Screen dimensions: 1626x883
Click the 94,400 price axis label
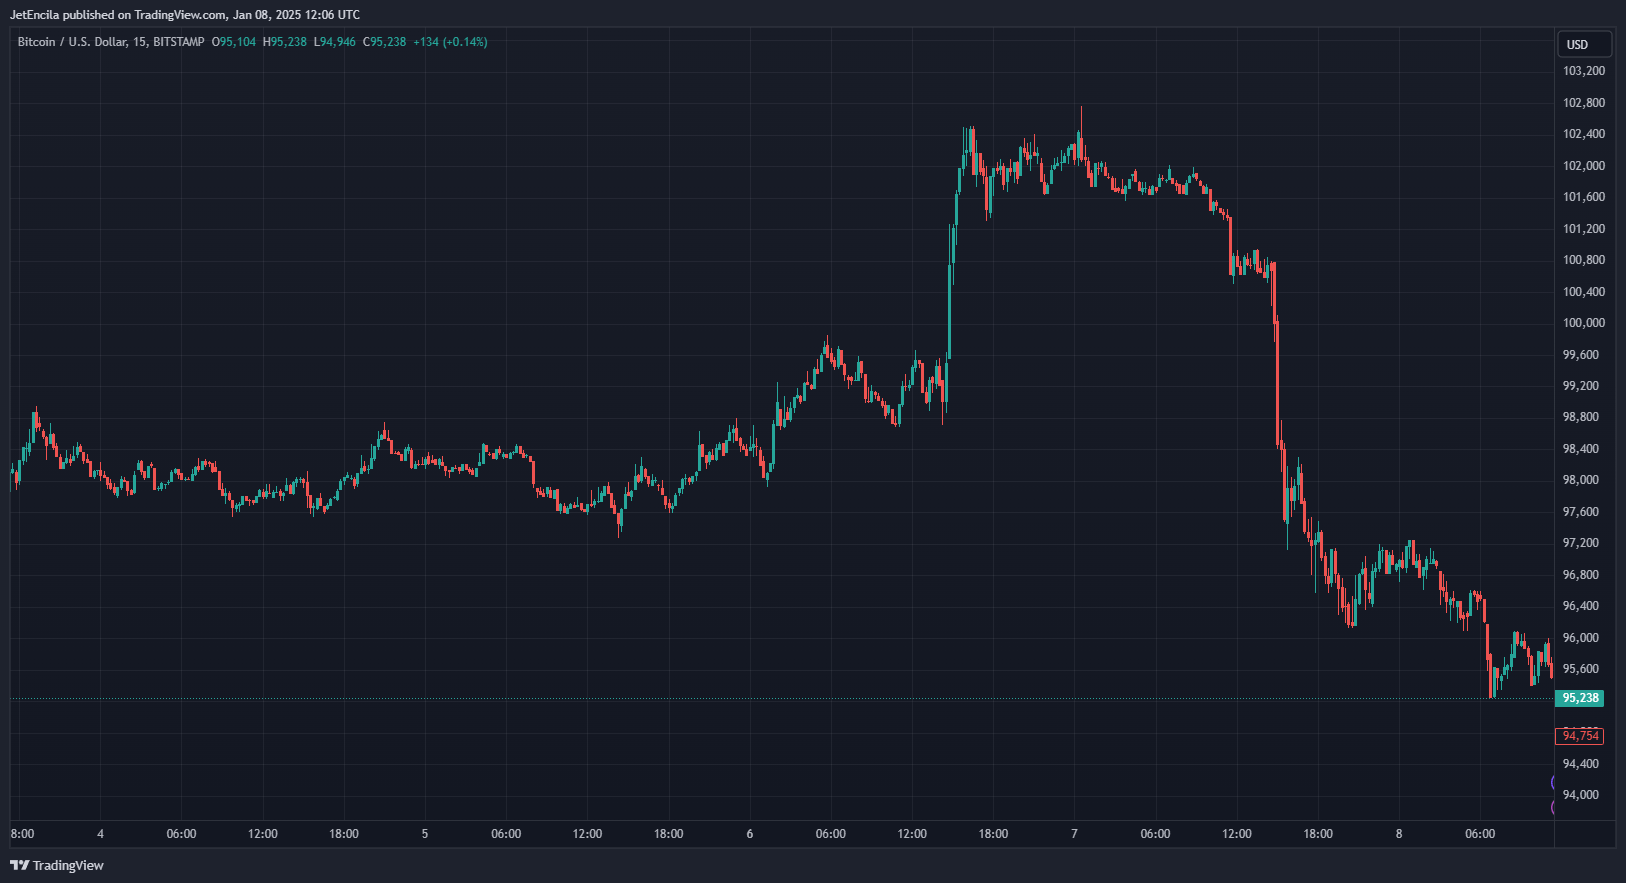pyautogui.click(x=1580, y=764)
